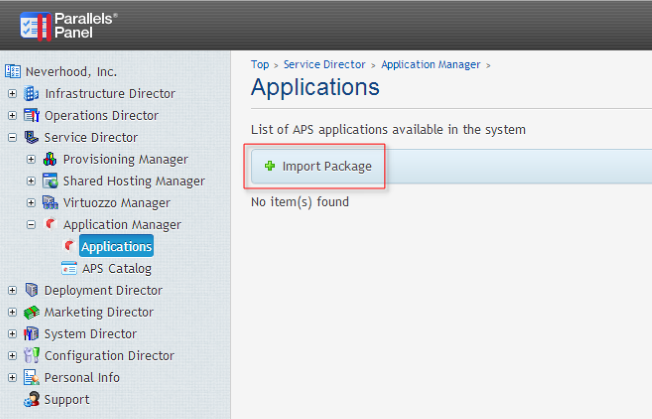Click the APS Catalog icon
Image resolution: width=652 pixels, height=419 pixels.
tap(69, 269)
